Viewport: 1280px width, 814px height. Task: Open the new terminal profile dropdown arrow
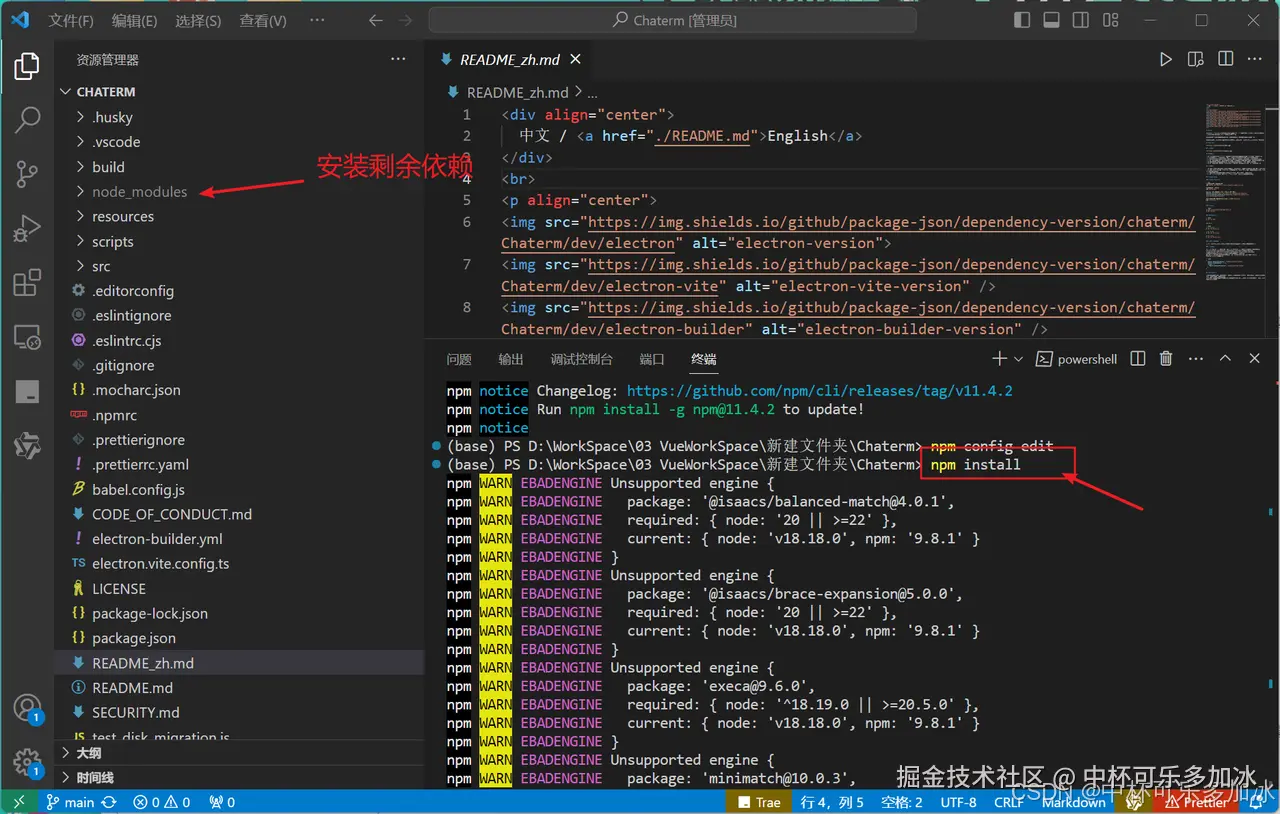(x=1019, y=359)
